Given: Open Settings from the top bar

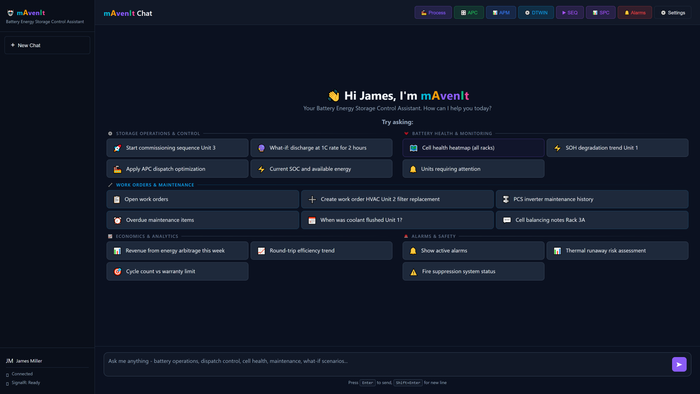Looking at the screenshot, I should [673, 12].
